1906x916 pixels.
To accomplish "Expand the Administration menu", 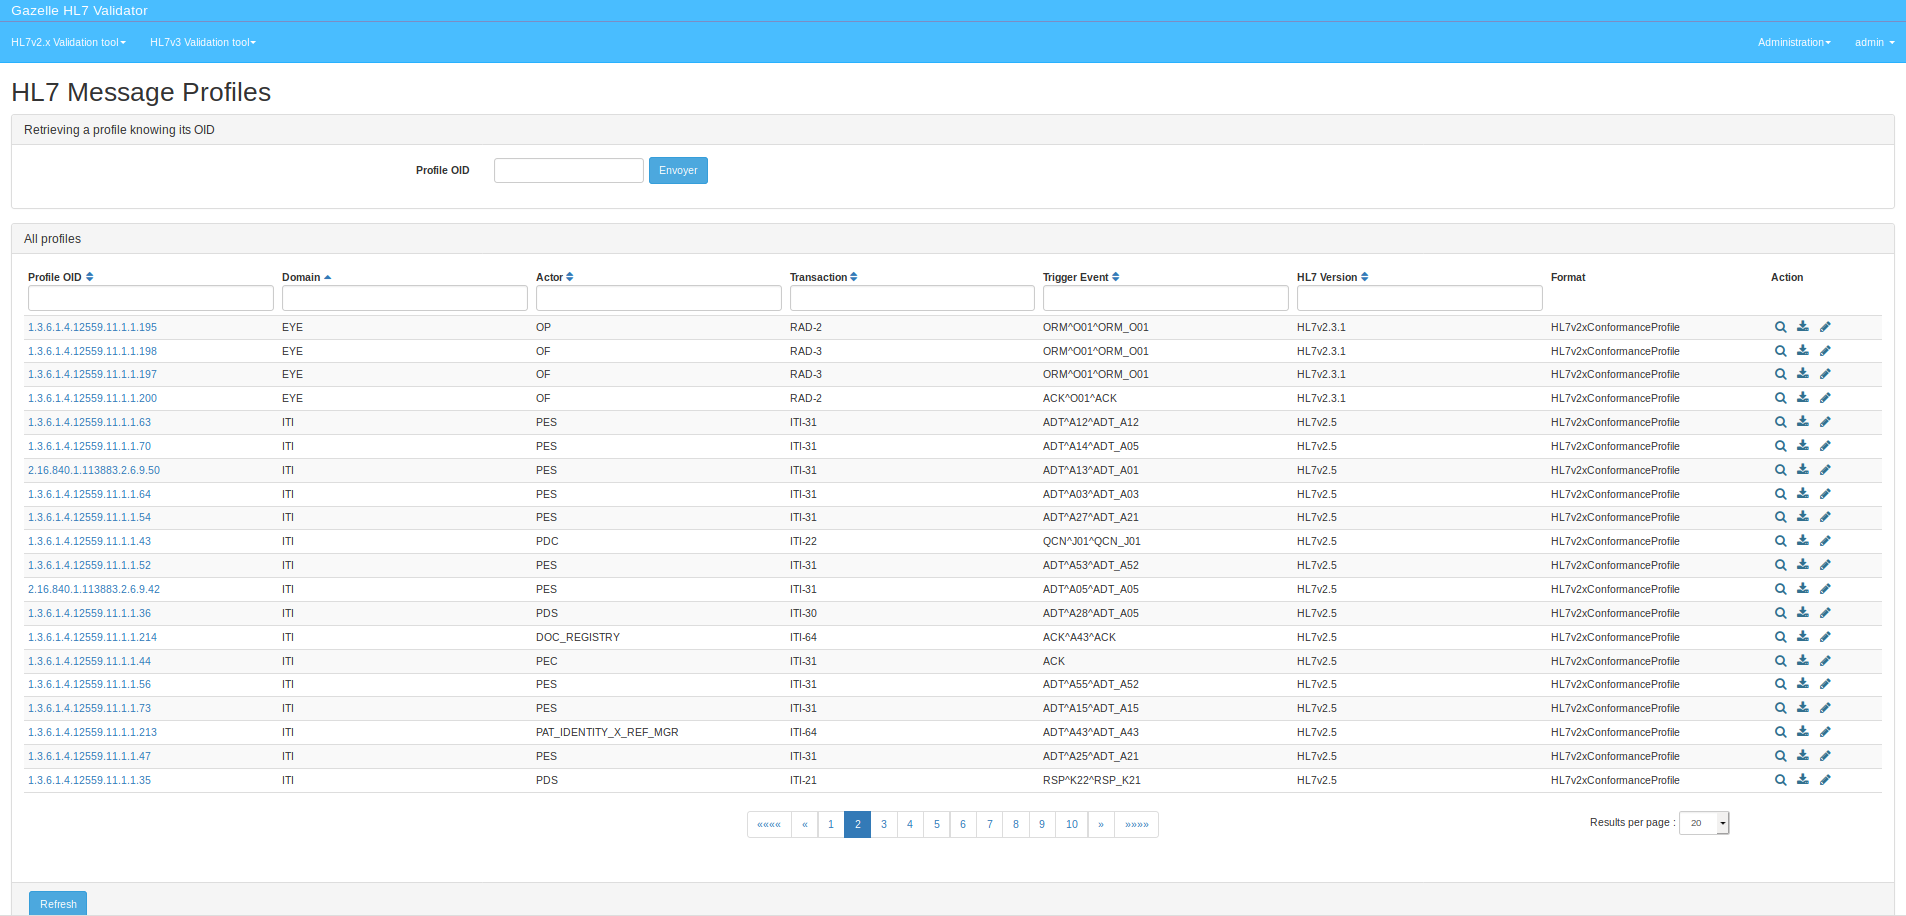I will (1794, 42).
